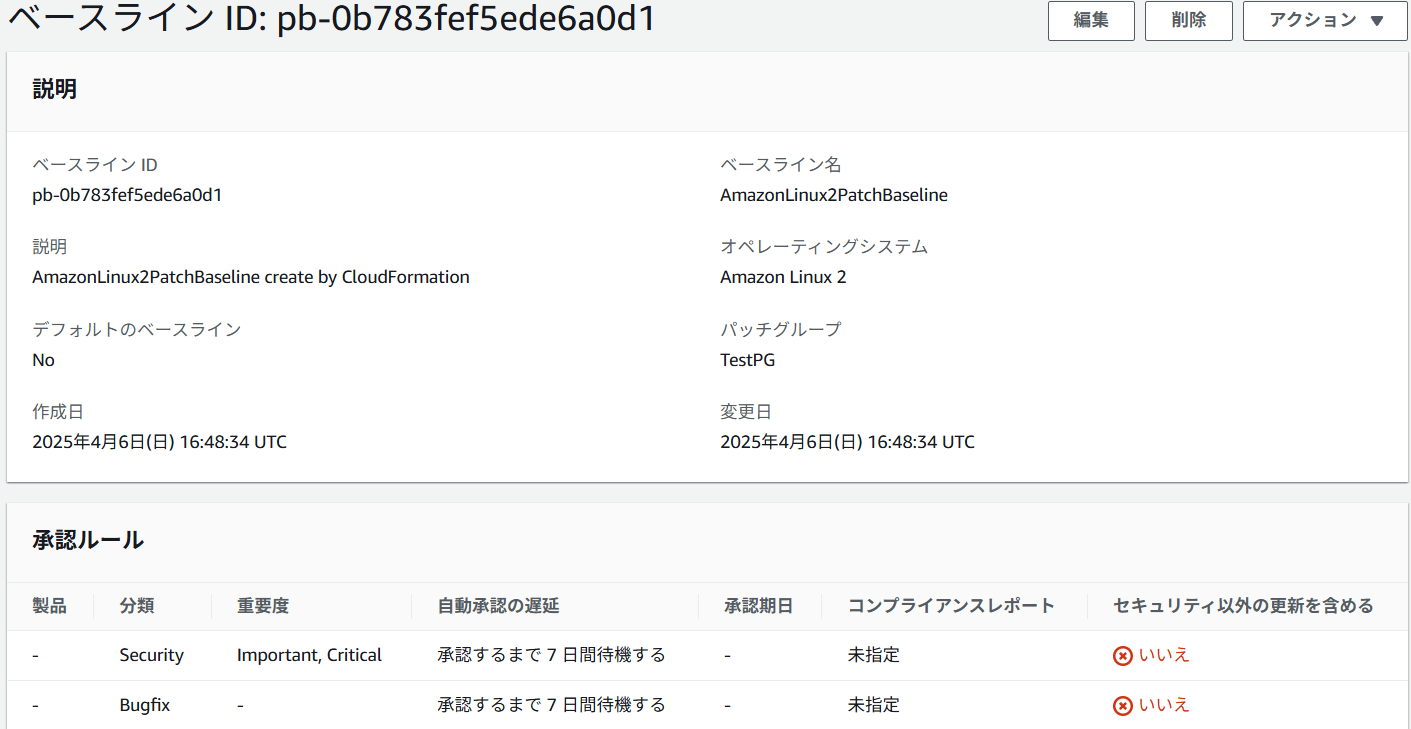Click the セキュリティ以外の更新を含める column header

click(x=1243, y=605)
